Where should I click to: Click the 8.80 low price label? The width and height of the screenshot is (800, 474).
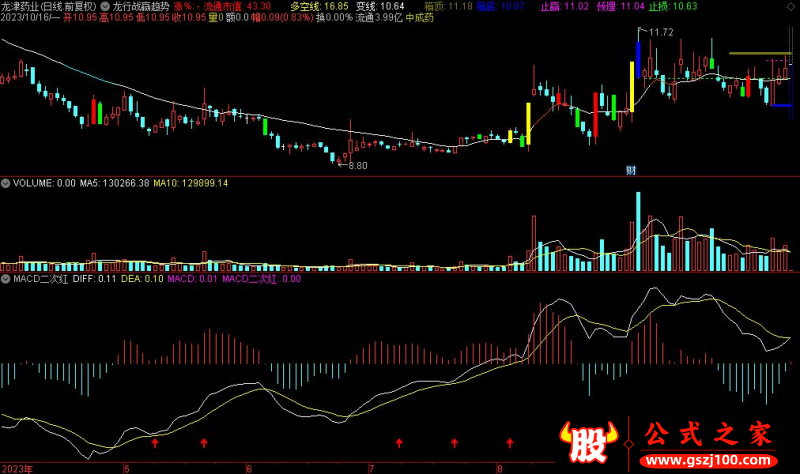pos(358,166)
